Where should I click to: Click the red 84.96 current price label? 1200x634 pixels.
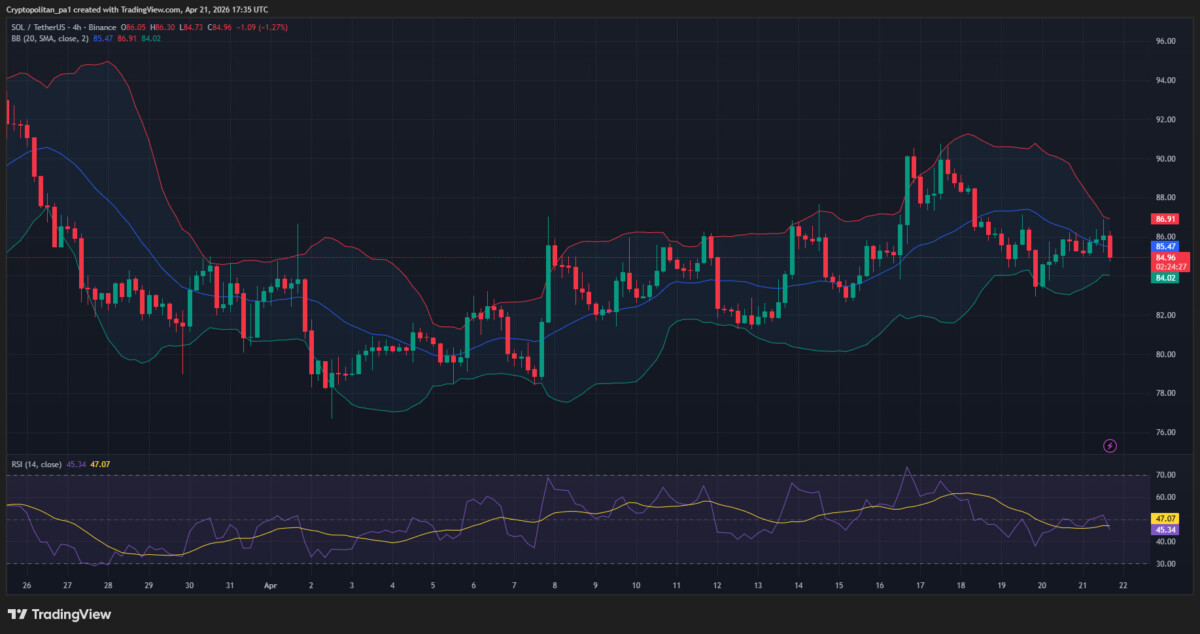tap(1163, 257)
